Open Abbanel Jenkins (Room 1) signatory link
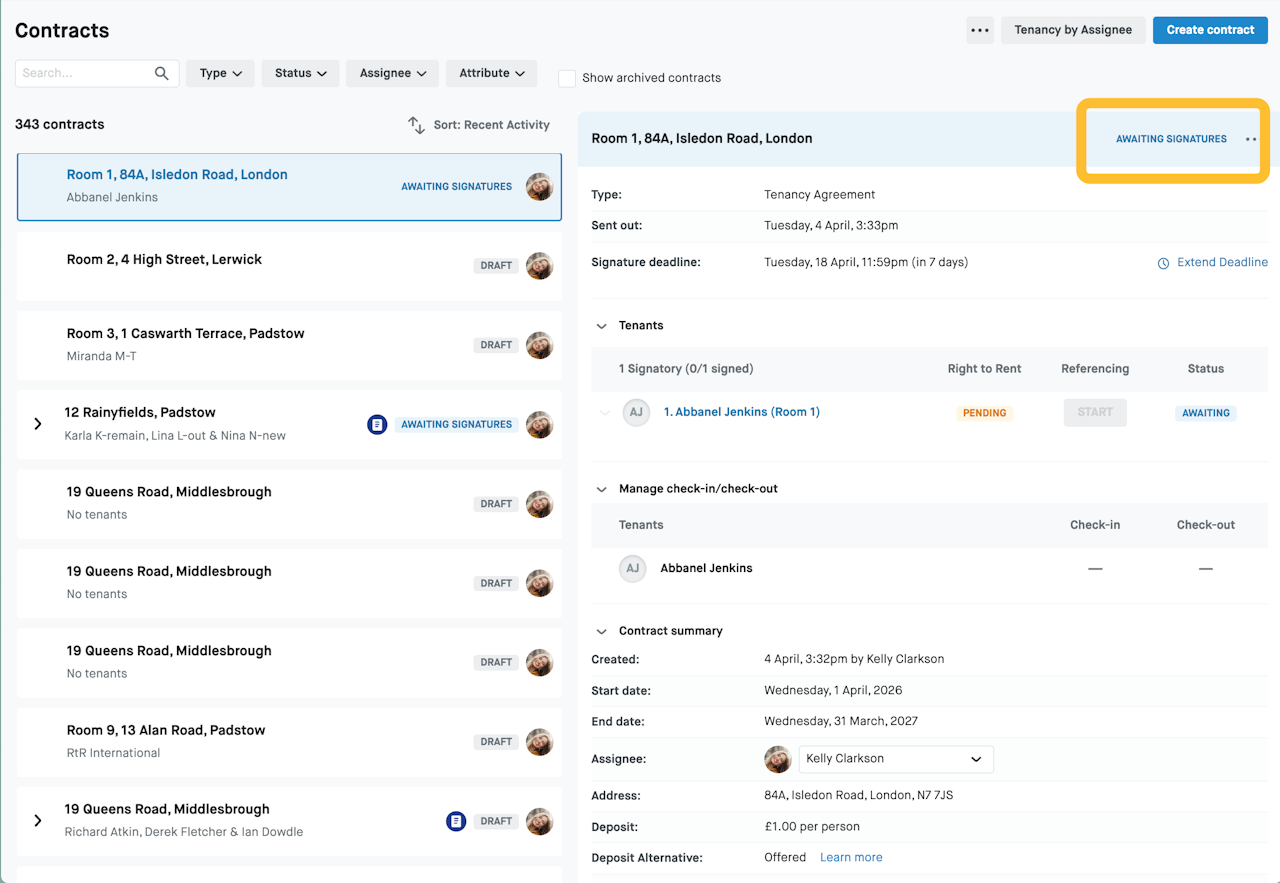Viewport: 1280px width, 883px height. click(741, 412)
